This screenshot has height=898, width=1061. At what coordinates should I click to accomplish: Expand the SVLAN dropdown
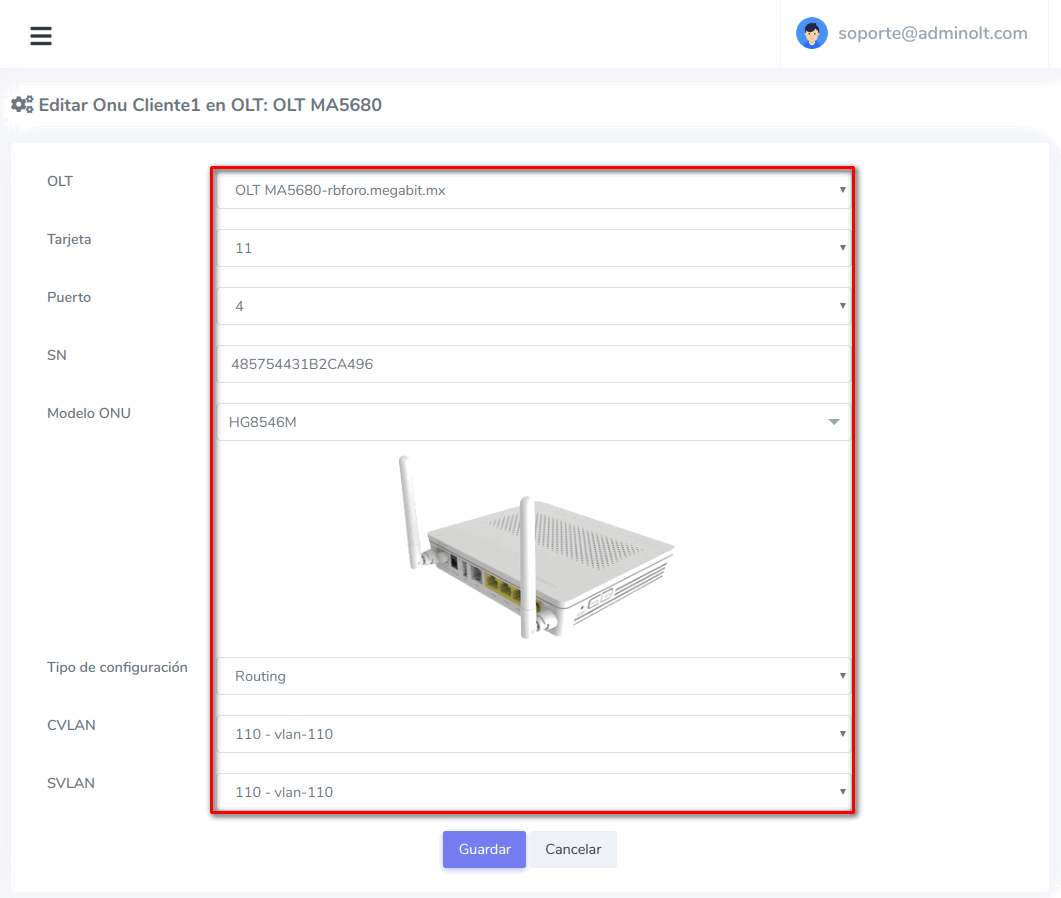(x=533, y=792)
